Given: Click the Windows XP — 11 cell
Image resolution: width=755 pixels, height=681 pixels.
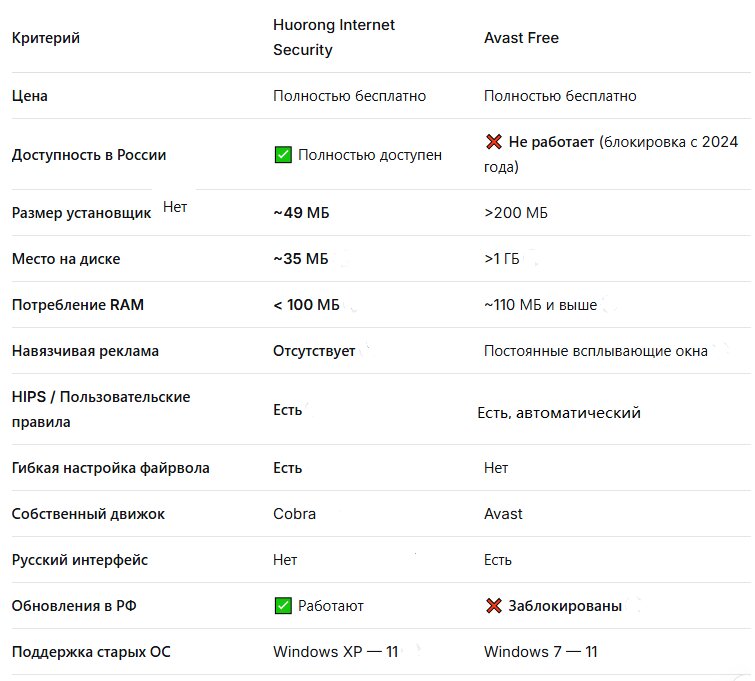Looking at the screenshot, I should (336, 651).
